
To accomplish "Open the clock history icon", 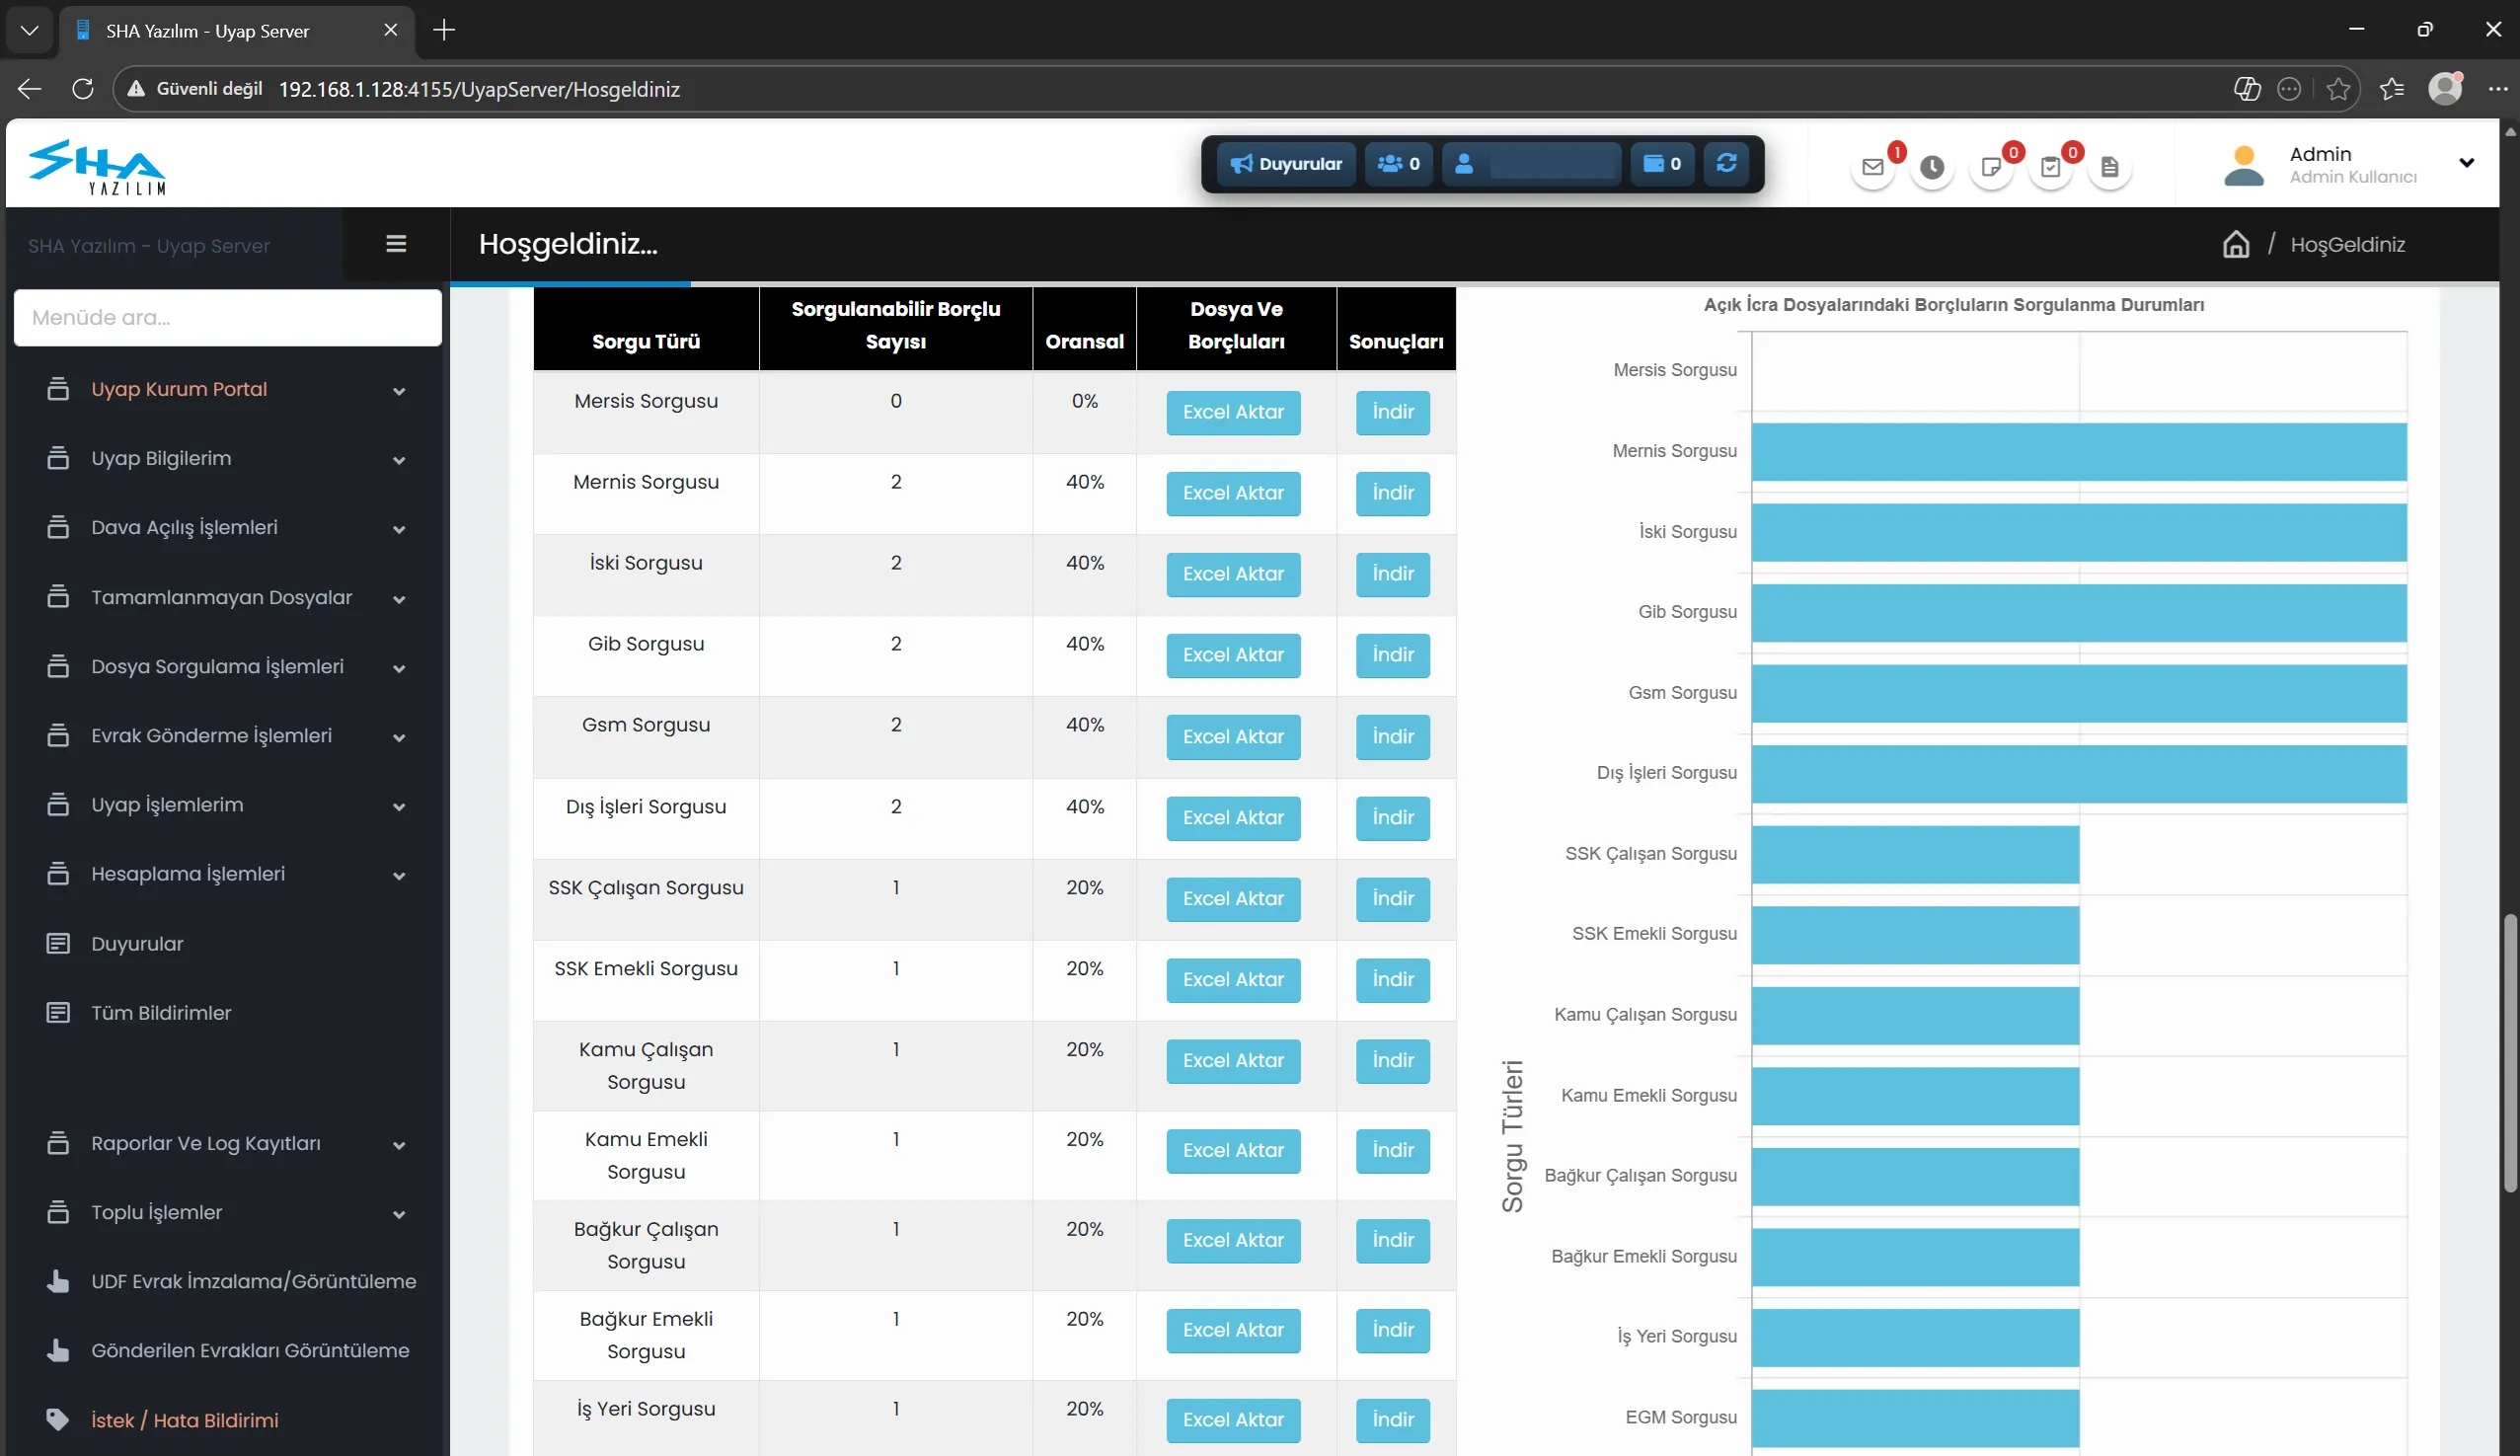I will 1932,167.
